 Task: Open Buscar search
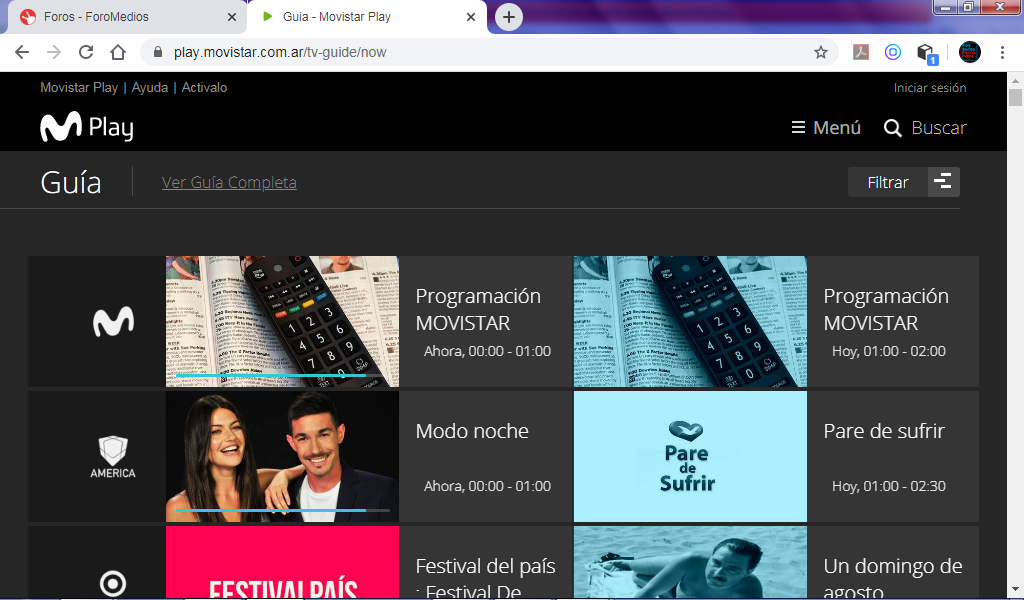(925, 127)
